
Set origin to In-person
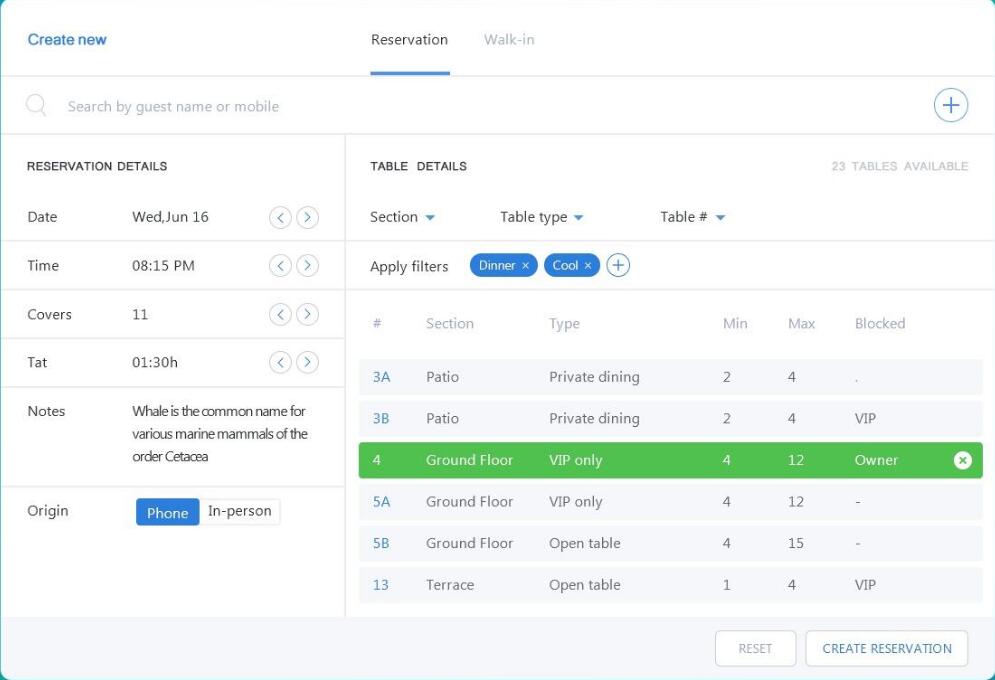(x=240, y=512)
